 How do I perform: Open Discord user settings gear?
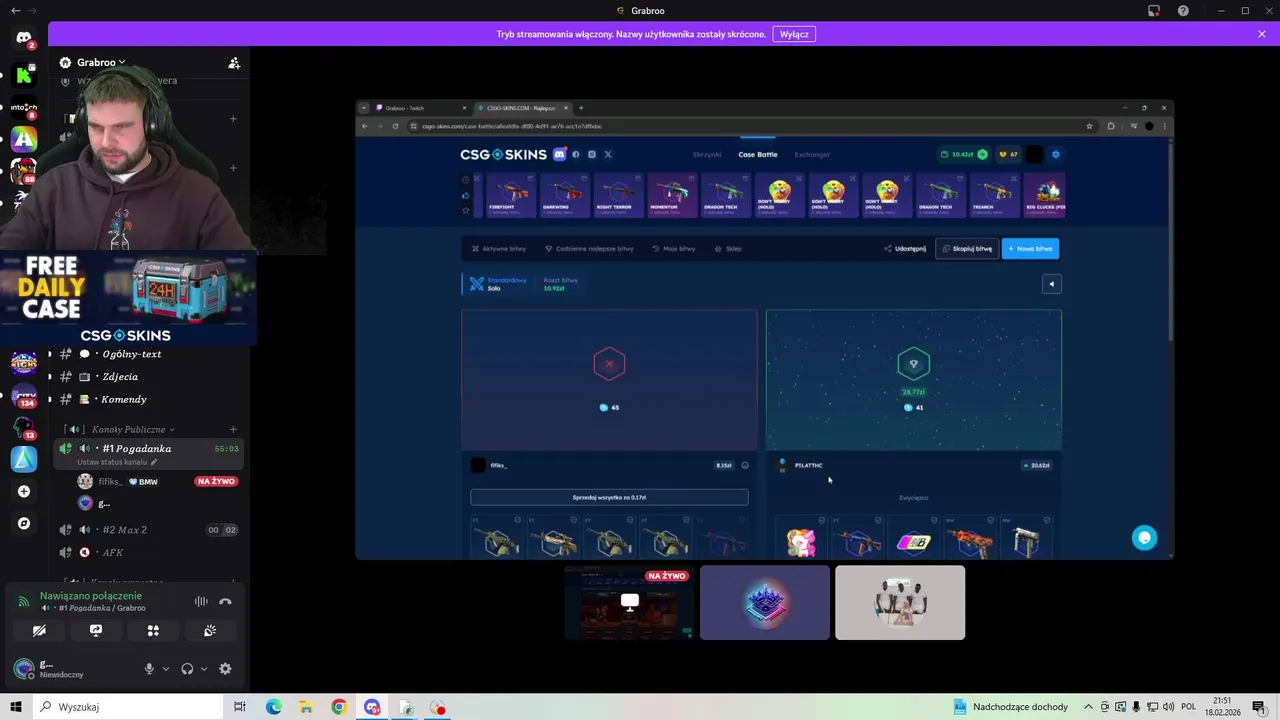coord(225,669)
